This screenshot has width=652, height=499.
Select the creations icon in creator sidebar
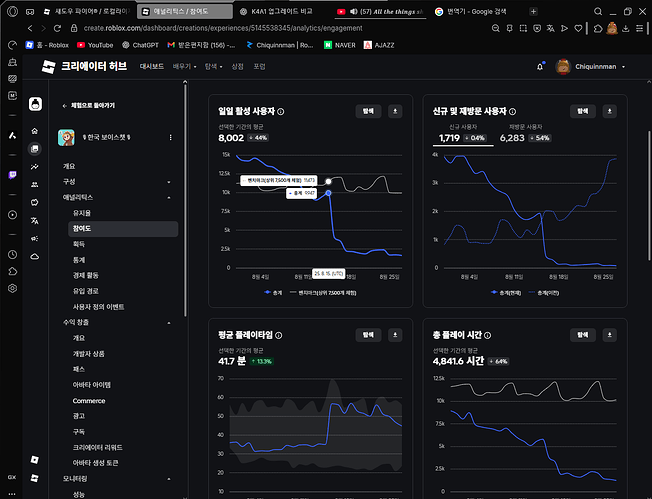tap(35, 148)
